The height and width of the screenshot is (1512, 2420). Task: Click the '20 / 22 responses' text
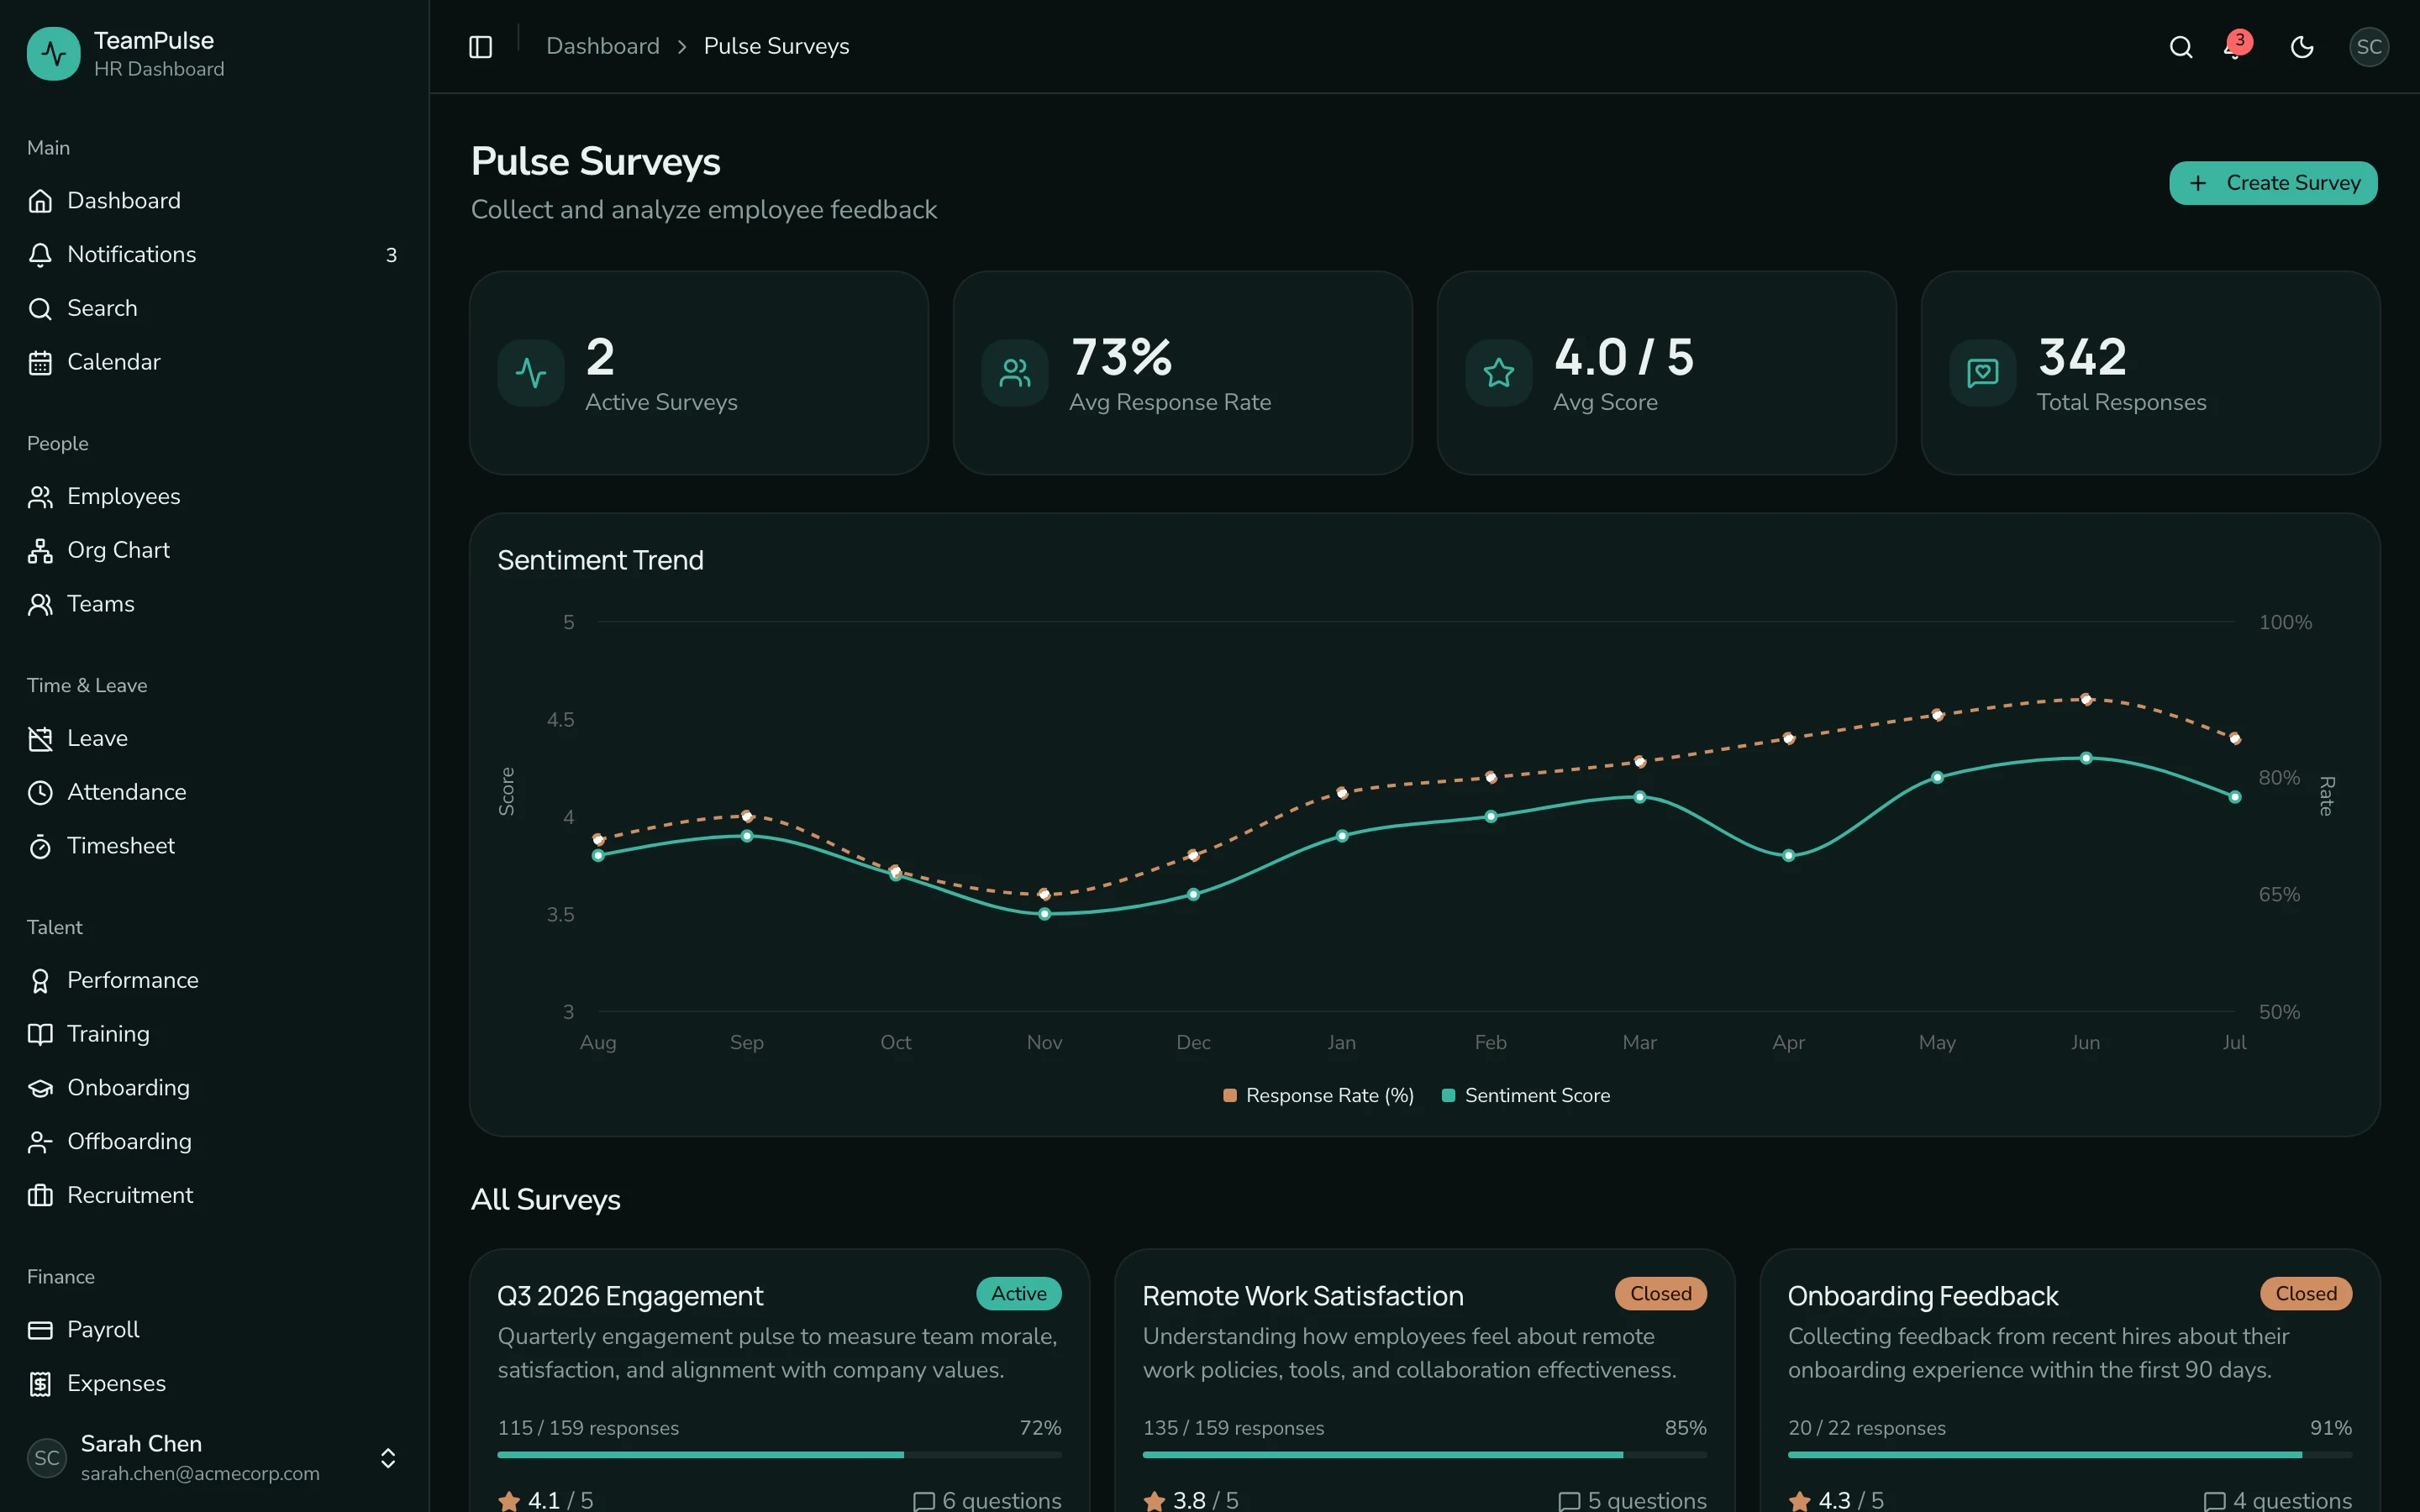coord(1867,1428)
